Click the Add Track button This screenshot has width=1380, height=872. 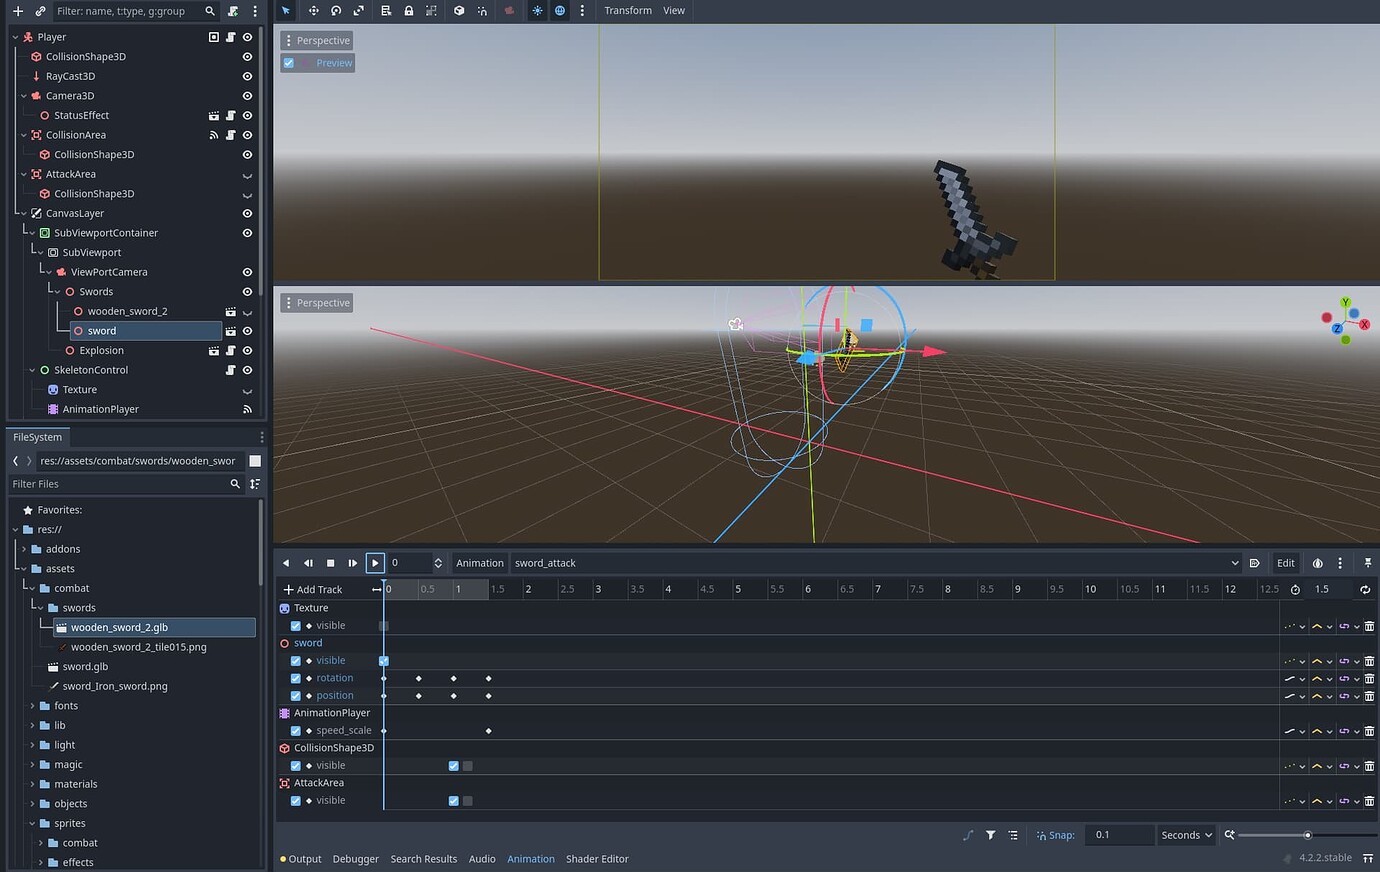click(x=313, y=589)
